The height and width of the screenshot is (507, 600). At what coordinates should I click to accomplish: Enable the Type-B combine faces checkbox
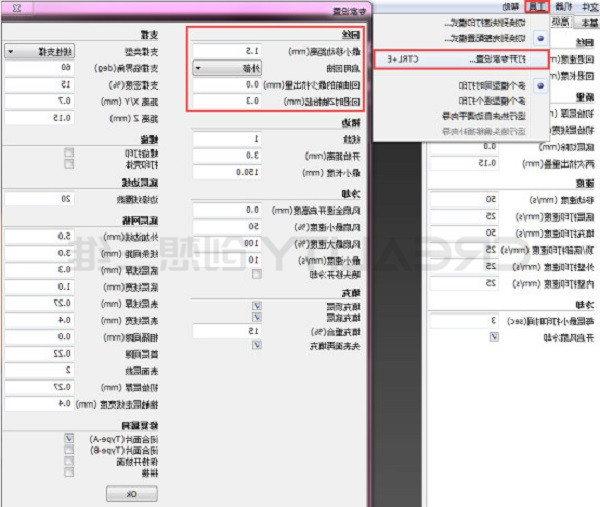68,448
